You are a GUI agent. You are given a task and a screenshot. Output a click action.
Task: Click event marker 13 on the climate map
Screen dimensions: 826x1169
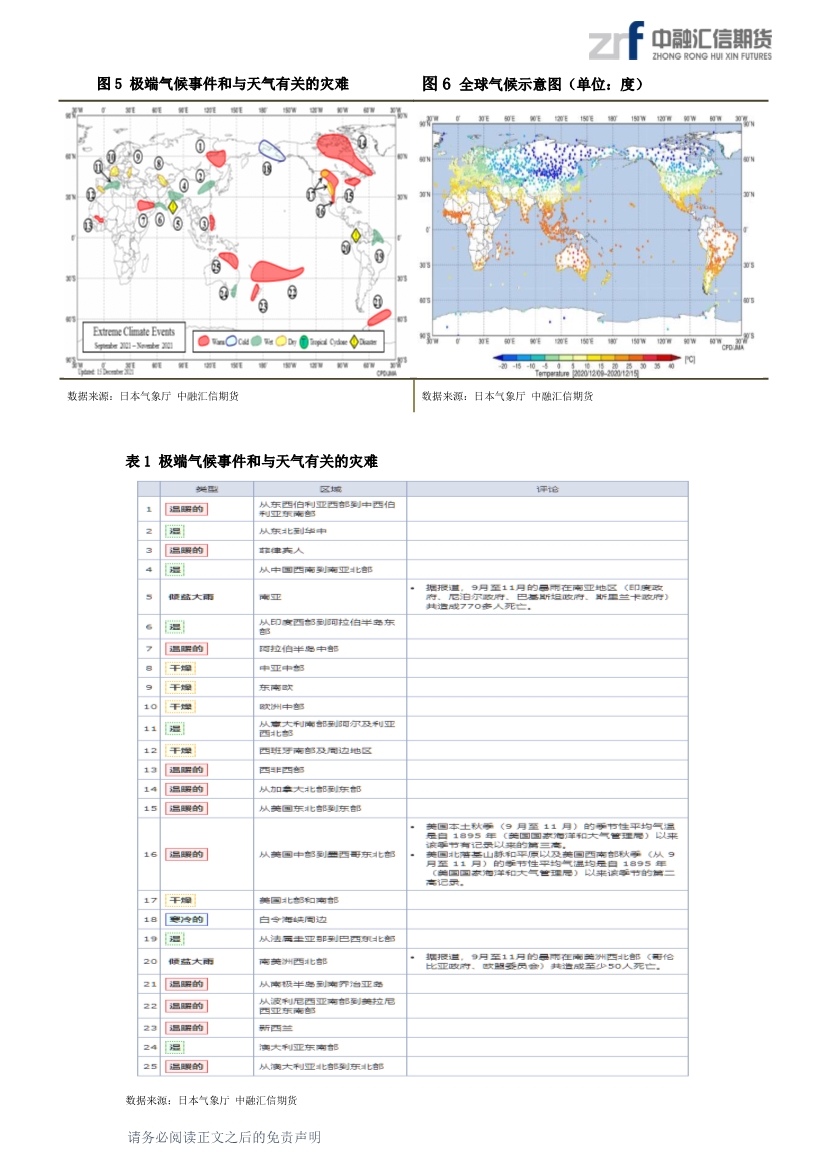click(88, 224)
